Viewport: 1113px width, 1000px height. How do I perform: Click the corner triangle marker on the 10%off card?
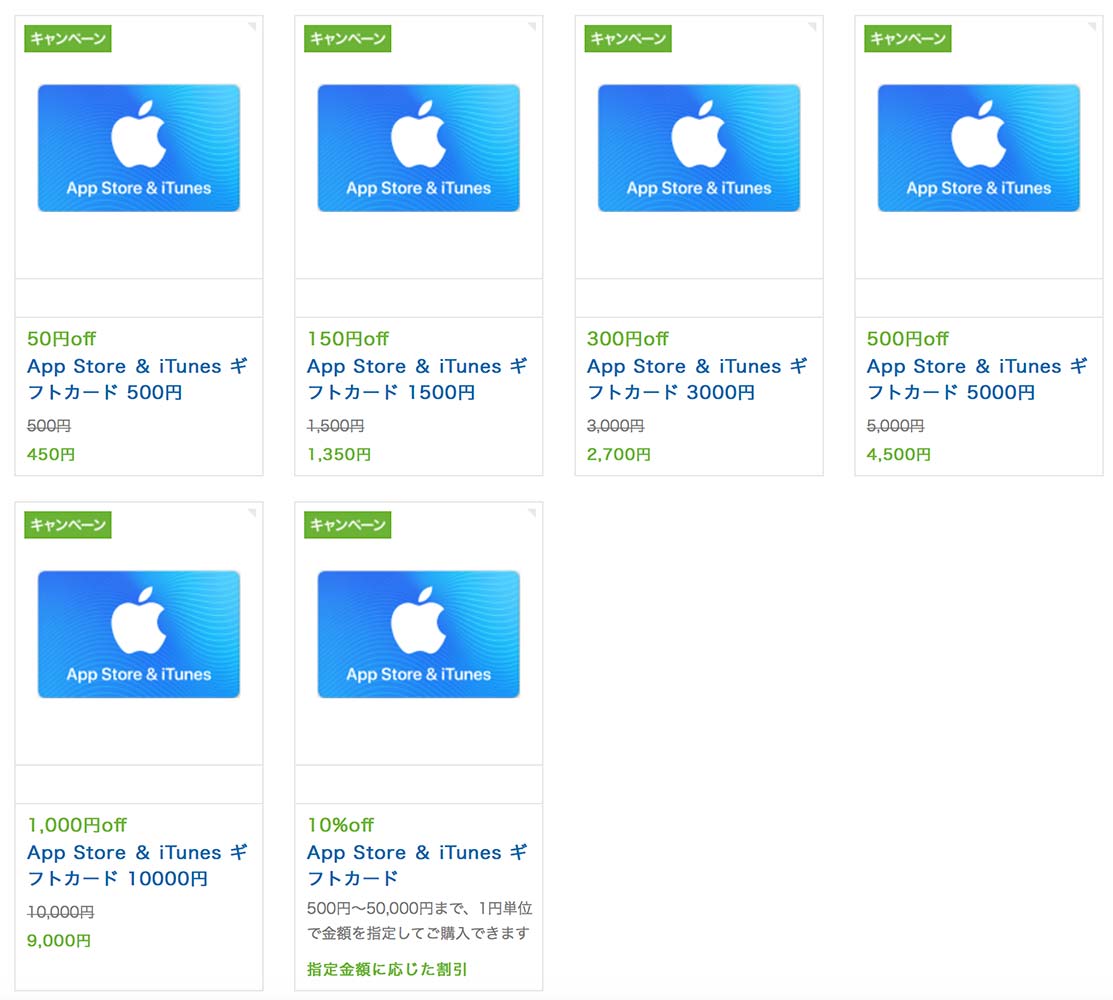tap(532, 512)
